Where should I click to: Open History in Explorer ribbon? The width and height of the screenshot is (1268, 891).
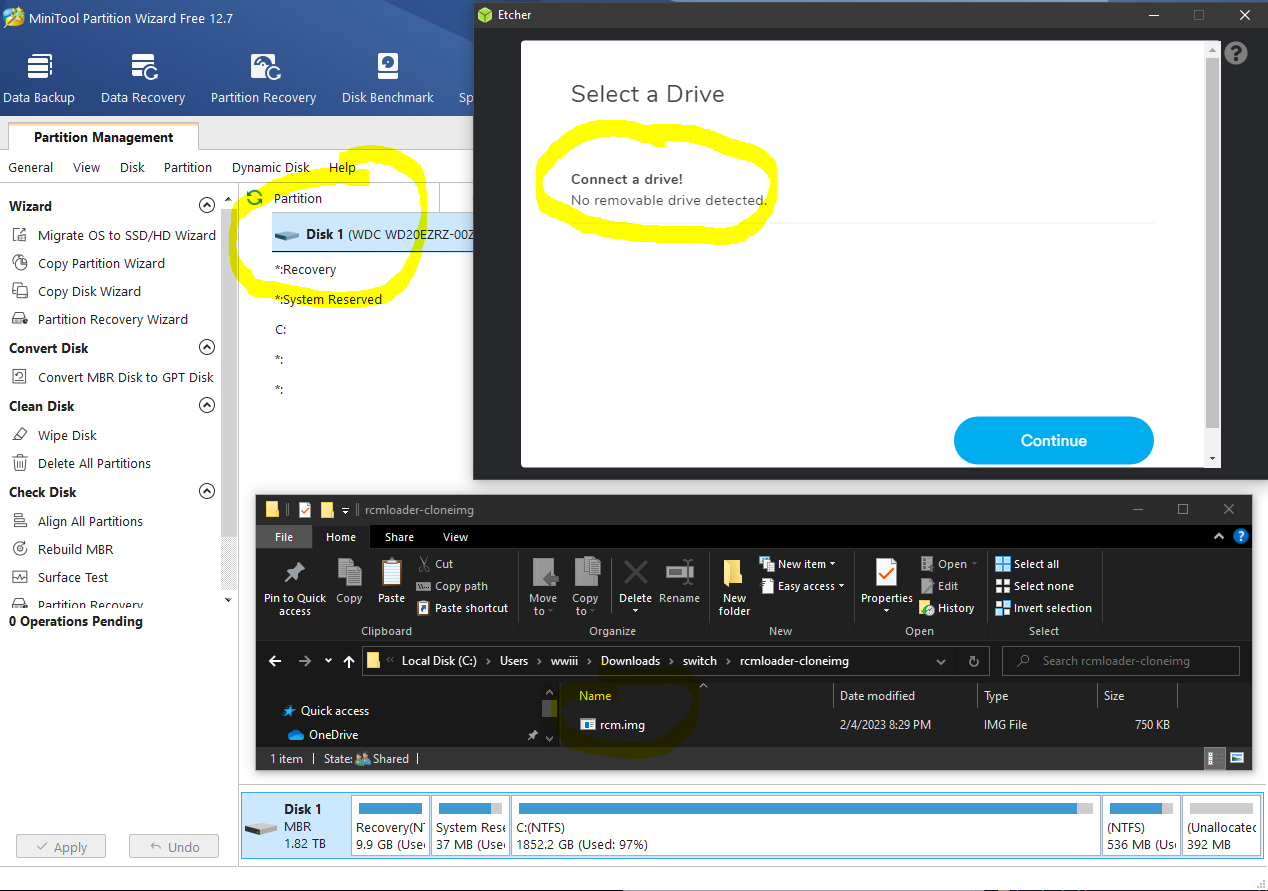(947, 608)
